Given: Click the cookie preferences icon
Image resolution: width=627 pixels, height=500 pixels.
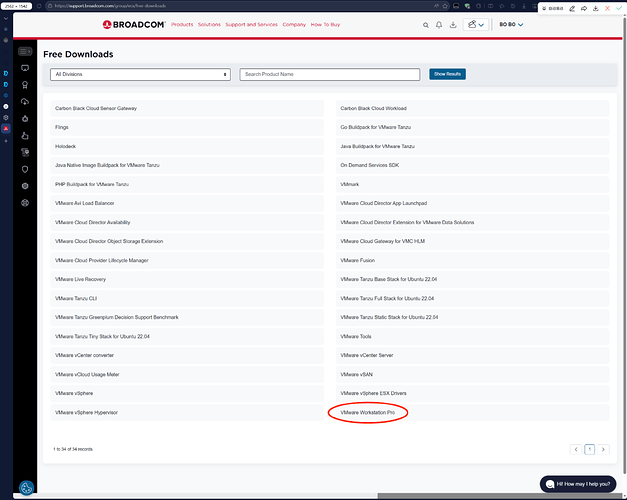Looking at the screenshot, I should click(26, 488).
